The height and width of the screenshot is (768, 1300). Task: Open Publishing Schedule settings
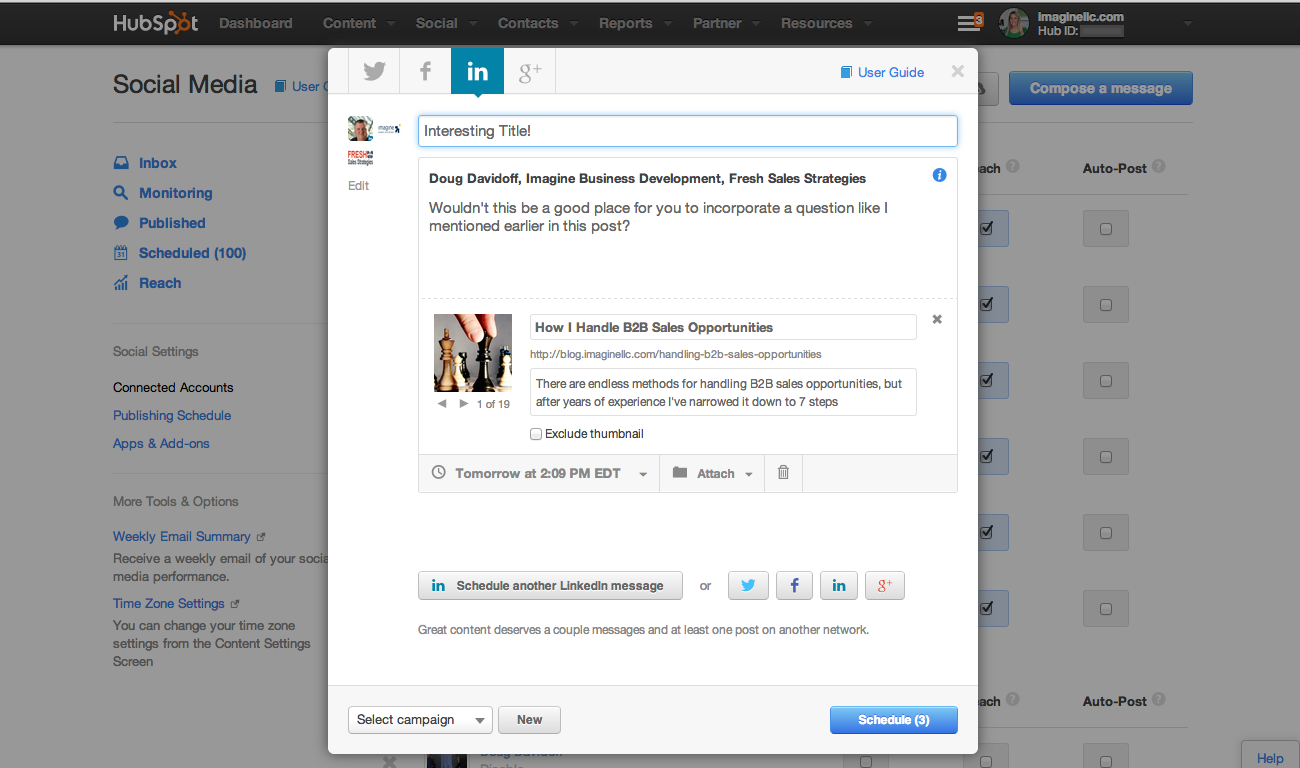tap(172, 415)
